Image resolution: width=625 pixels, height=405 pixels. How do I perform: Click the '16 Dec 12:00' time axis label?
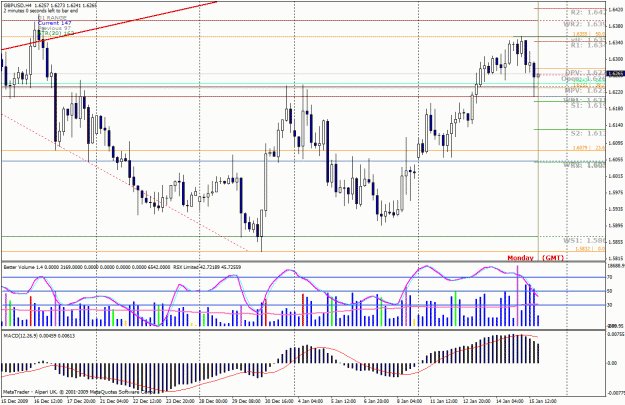click(x=49, y=401)
